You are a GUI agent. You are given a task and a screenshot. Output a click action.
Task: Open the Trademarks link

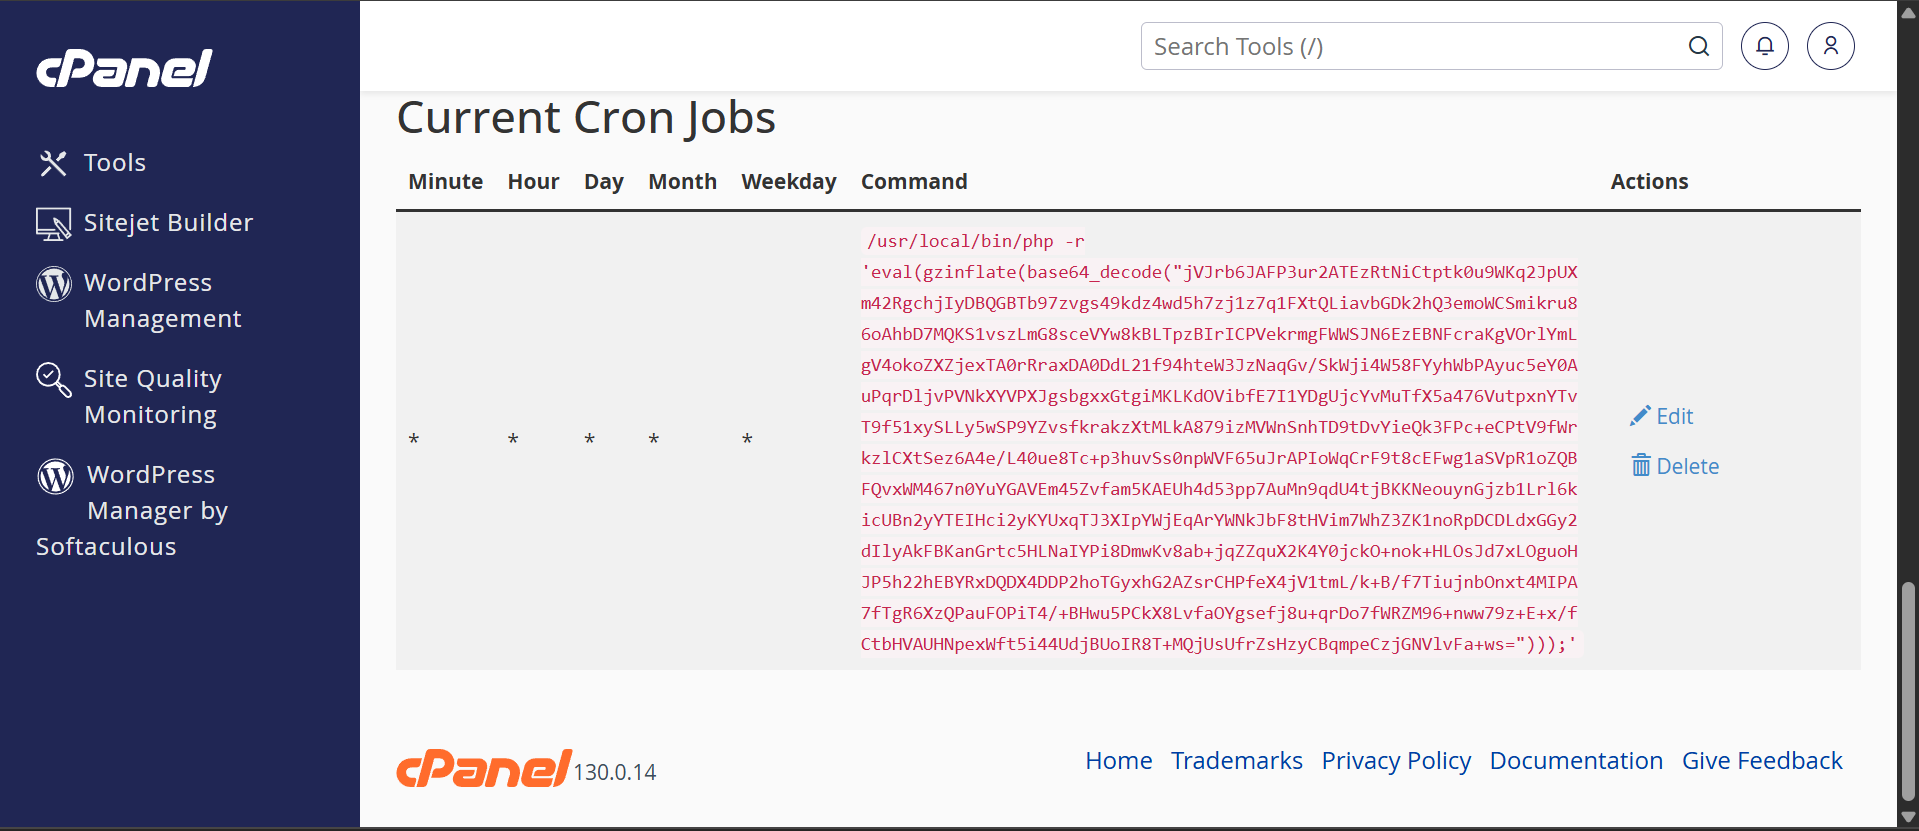click(1236, 761)
